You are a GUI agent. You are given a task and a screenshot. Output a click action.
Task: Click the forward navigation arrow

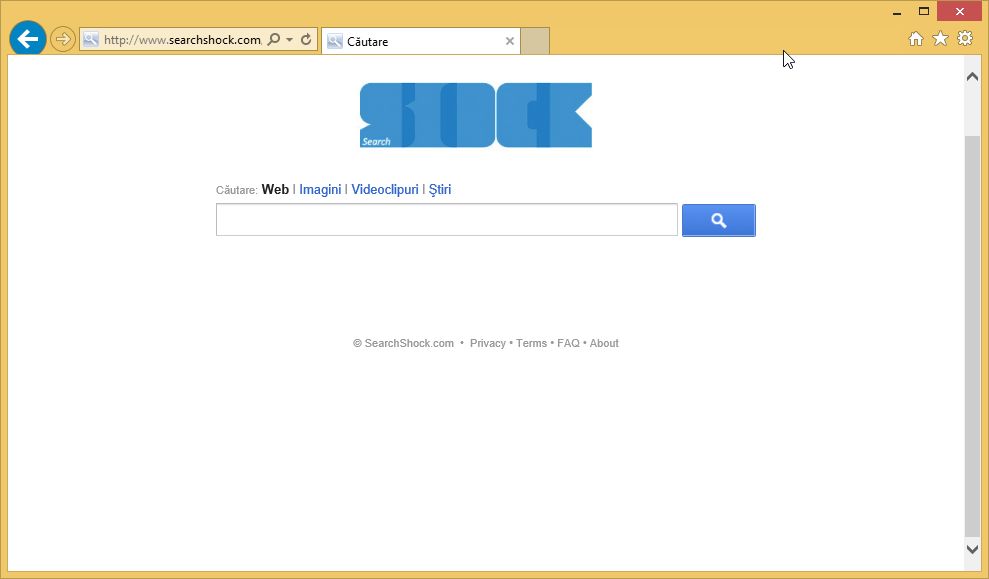point(62,40)
